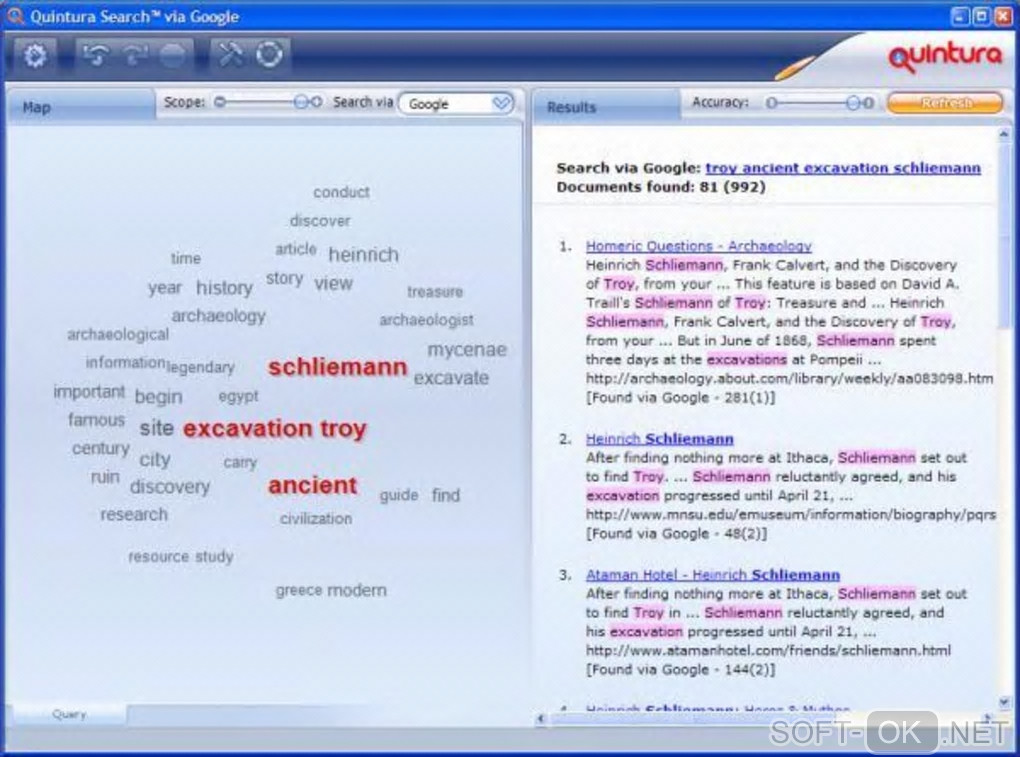Click the word 'archaeological' in the map
1020x757 pixels.
[118, 335]
